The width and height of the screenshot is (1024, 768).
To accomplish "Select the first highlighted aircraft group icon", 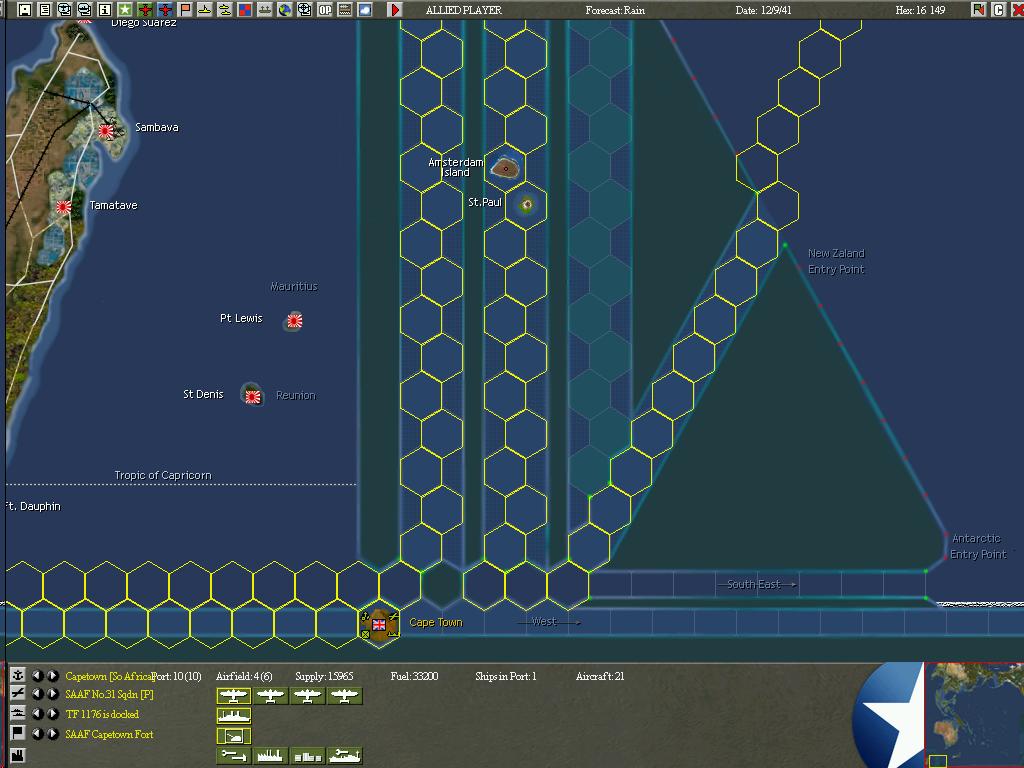I will pos(234,696).
